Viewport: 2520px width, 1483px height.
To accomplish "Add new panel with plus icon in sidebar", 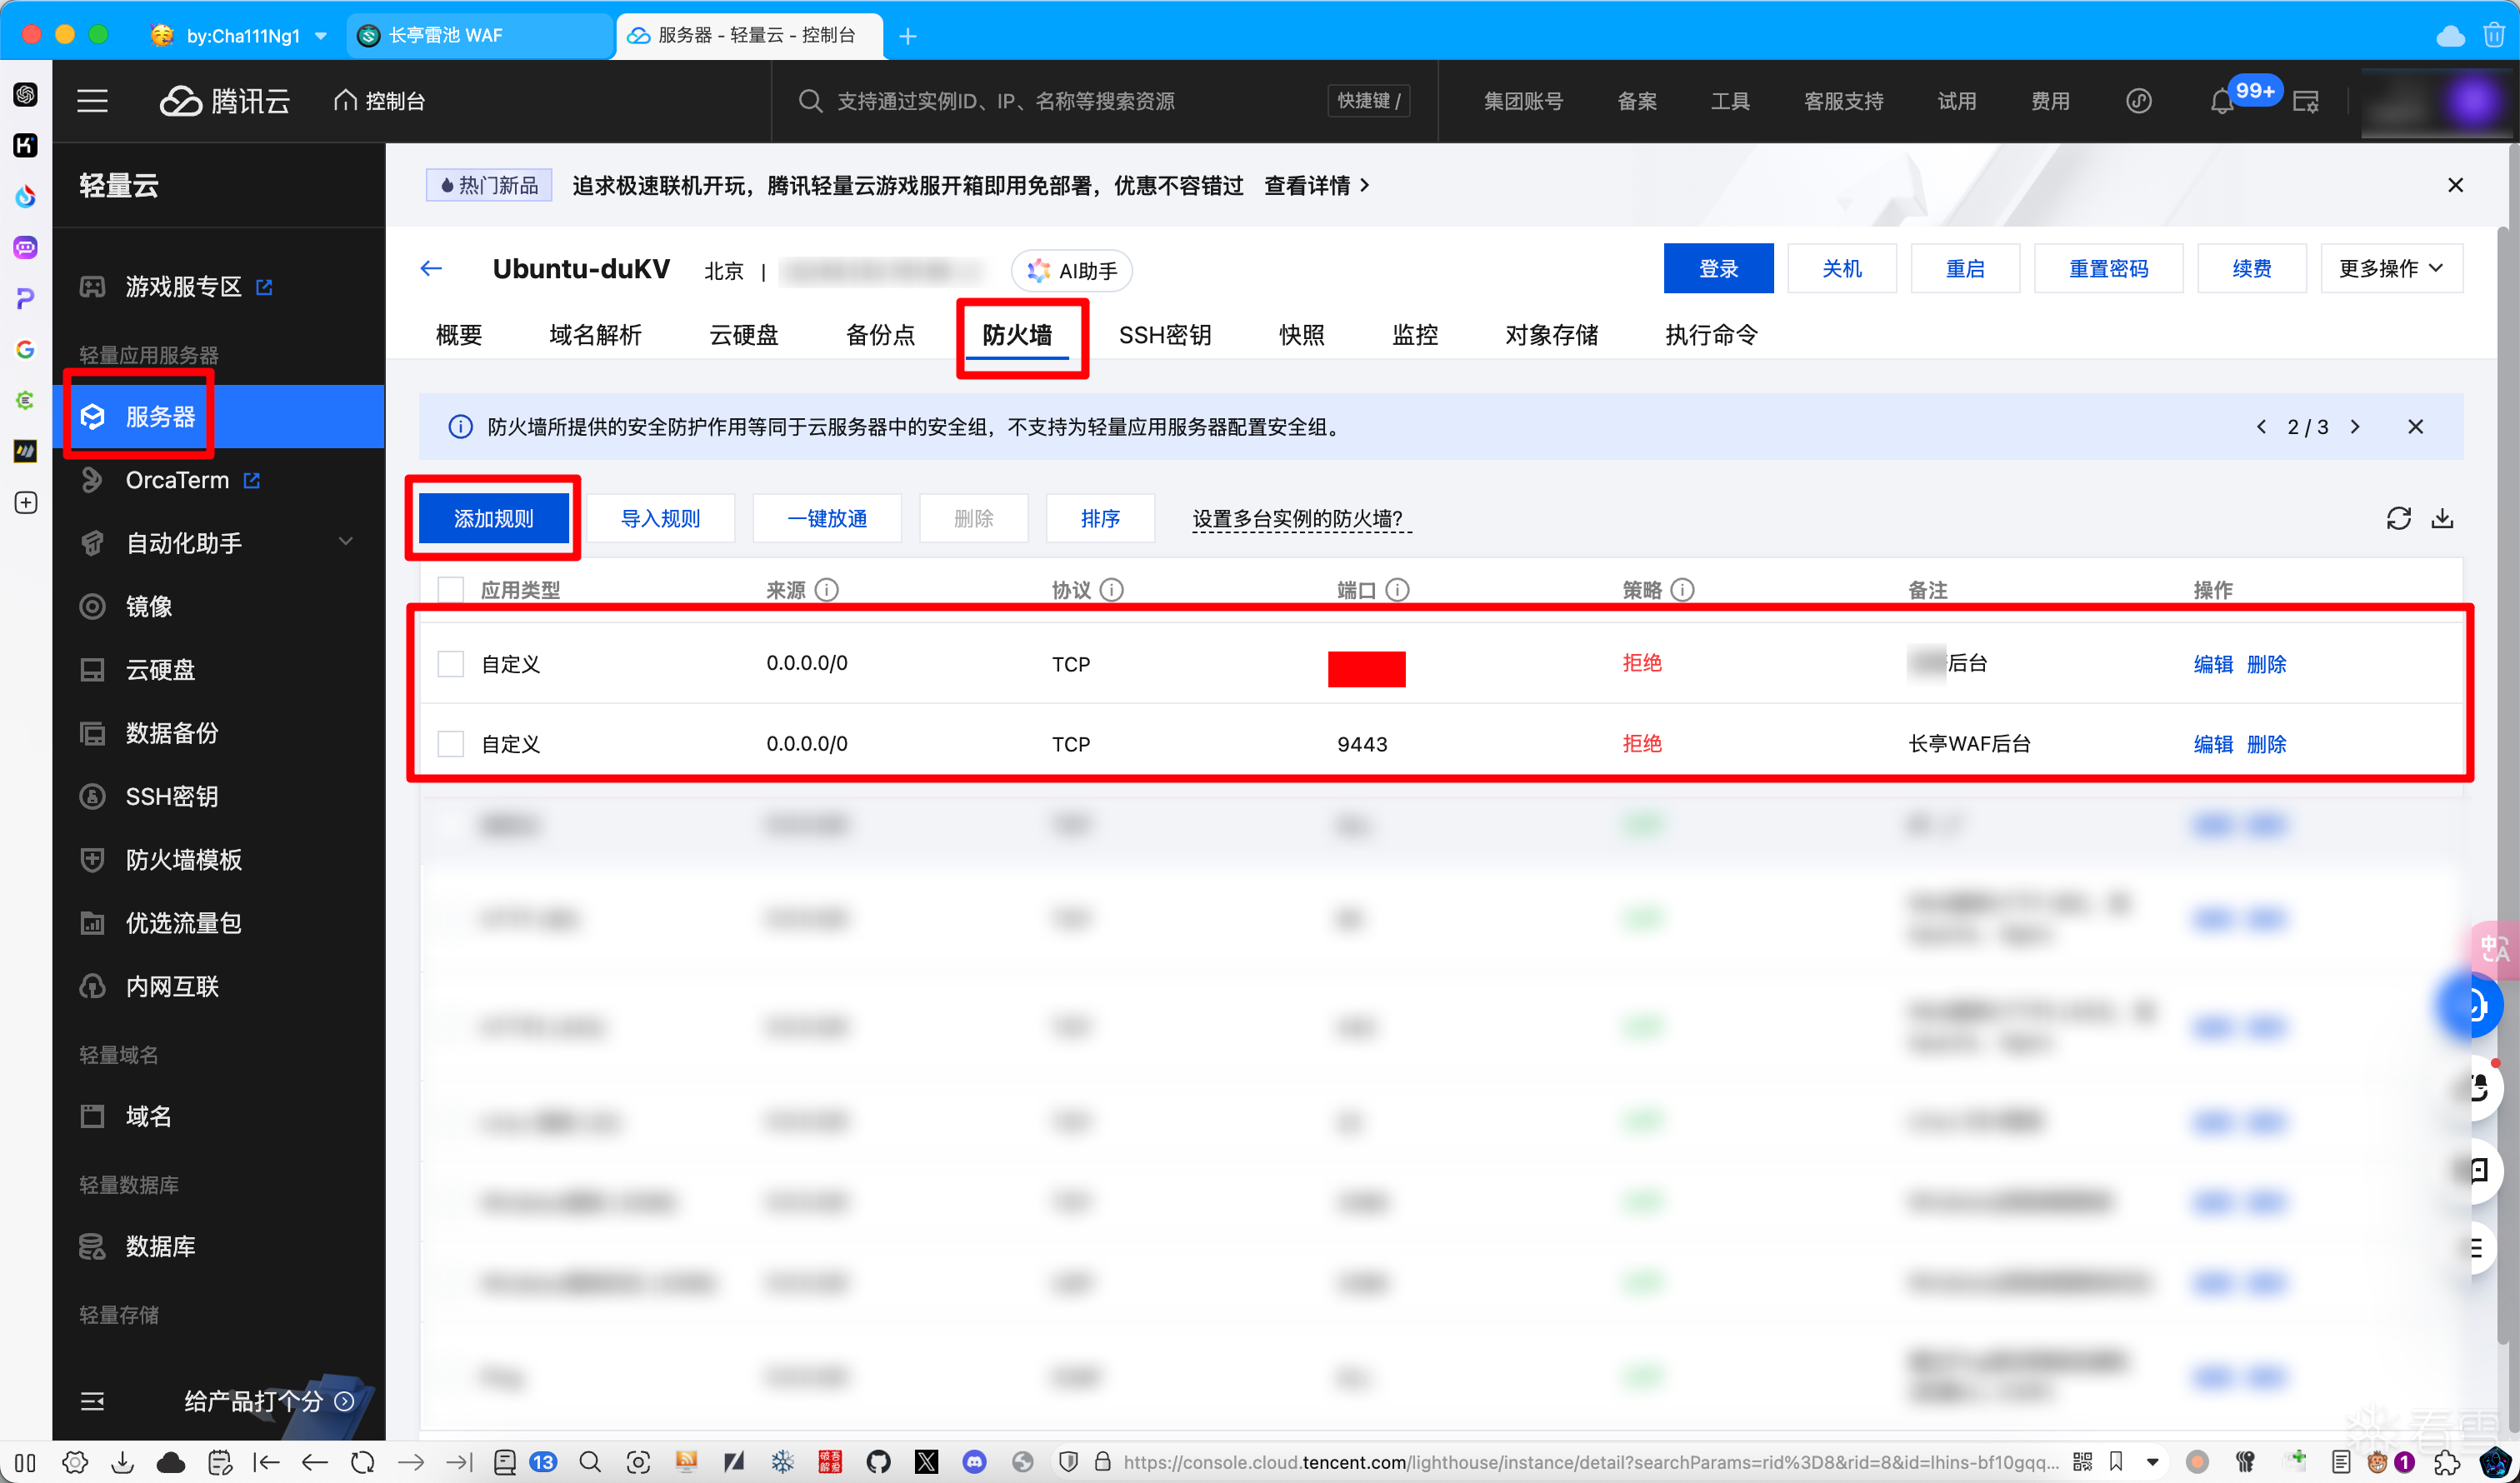I will click(26, 502).
